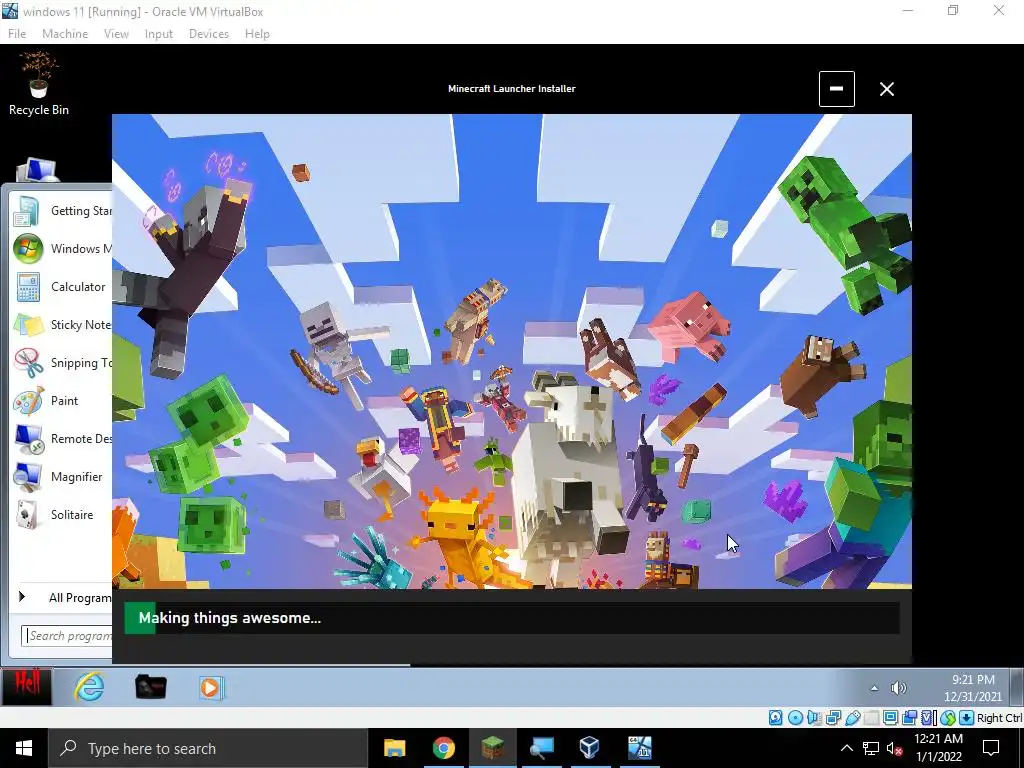Open the host network tray icon
The image size is (1024, 768).
click(x=871, y=748)
